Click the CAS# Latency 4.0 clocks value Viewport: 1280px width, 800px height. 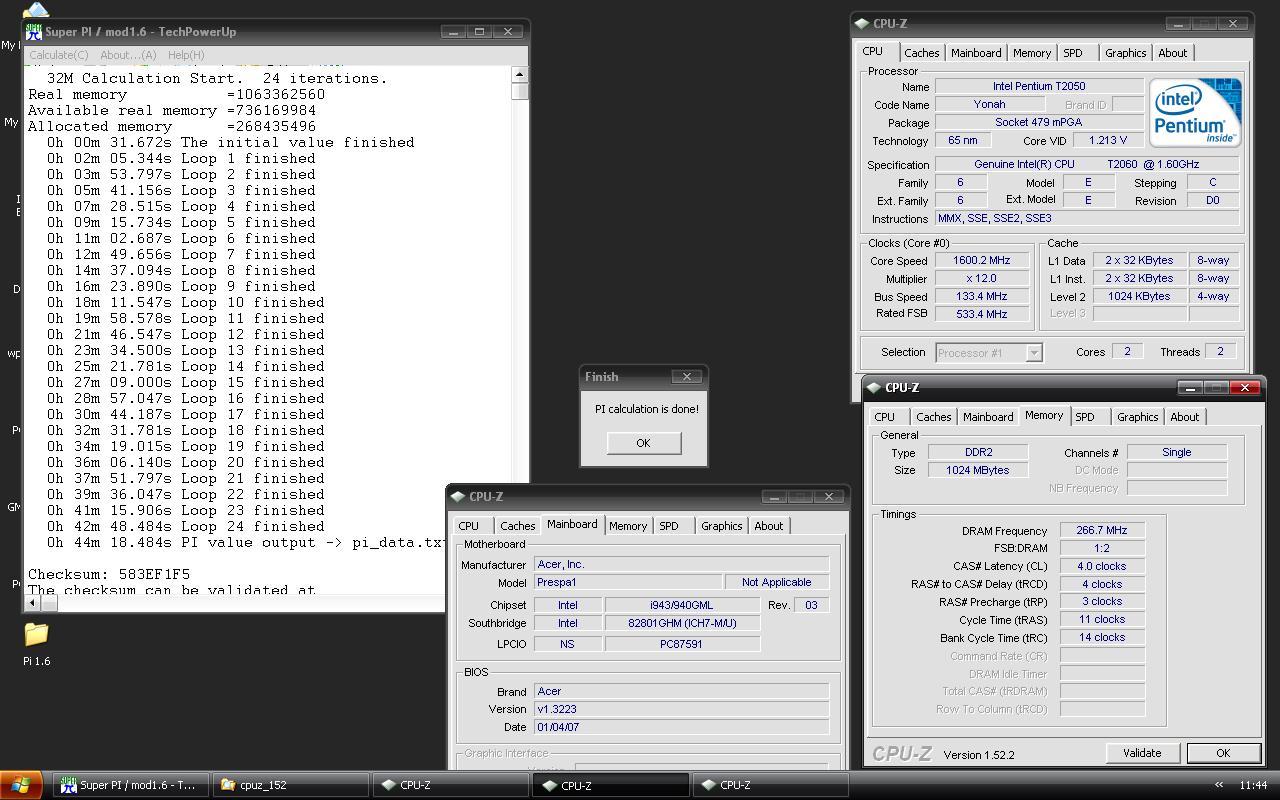(x=1102, y=566)
